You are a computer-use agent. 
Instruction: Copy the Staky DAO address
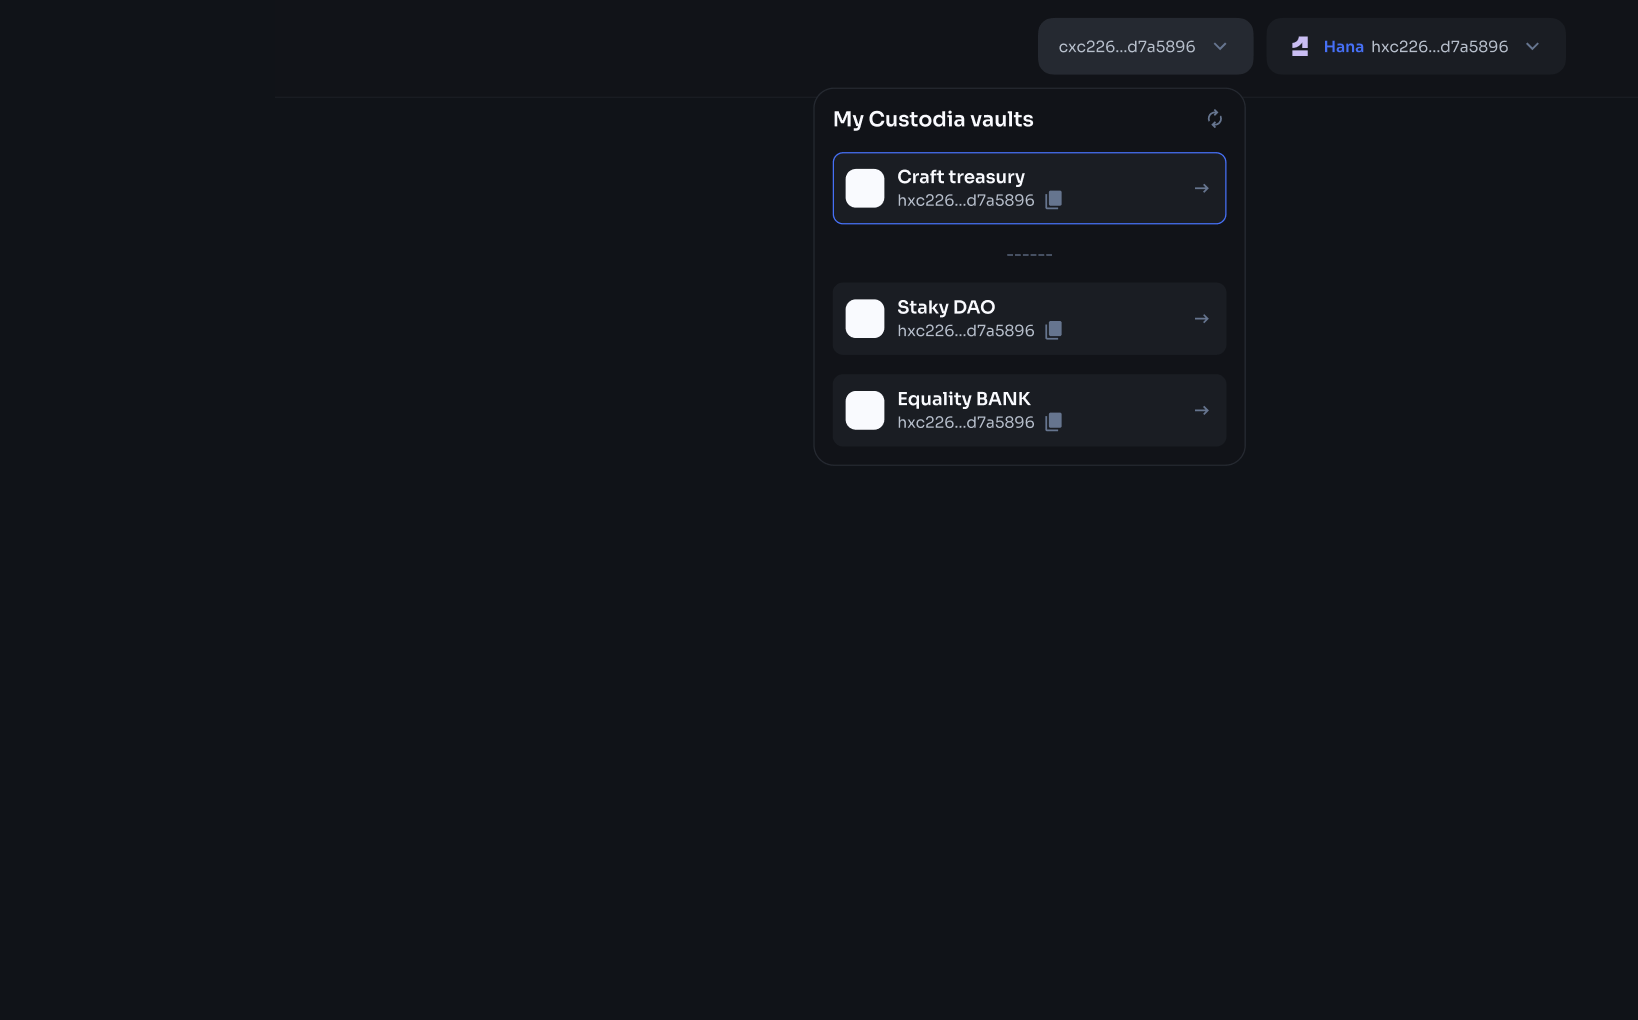tap(1053, 331)
